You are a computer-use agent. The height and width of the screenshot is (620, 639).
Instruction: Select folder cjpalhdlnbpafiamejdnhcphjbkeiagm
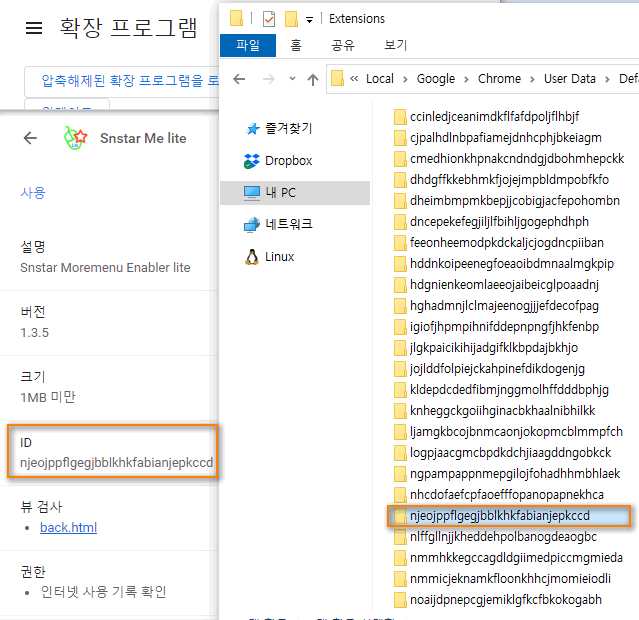pos(498,138)
